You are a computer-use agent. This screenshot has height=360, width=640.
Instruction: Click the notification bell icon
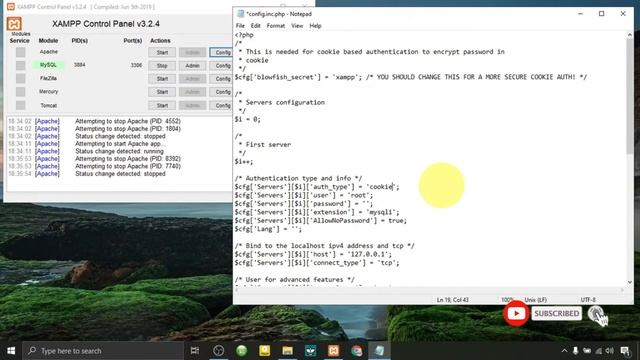click(x=597, y=315)
